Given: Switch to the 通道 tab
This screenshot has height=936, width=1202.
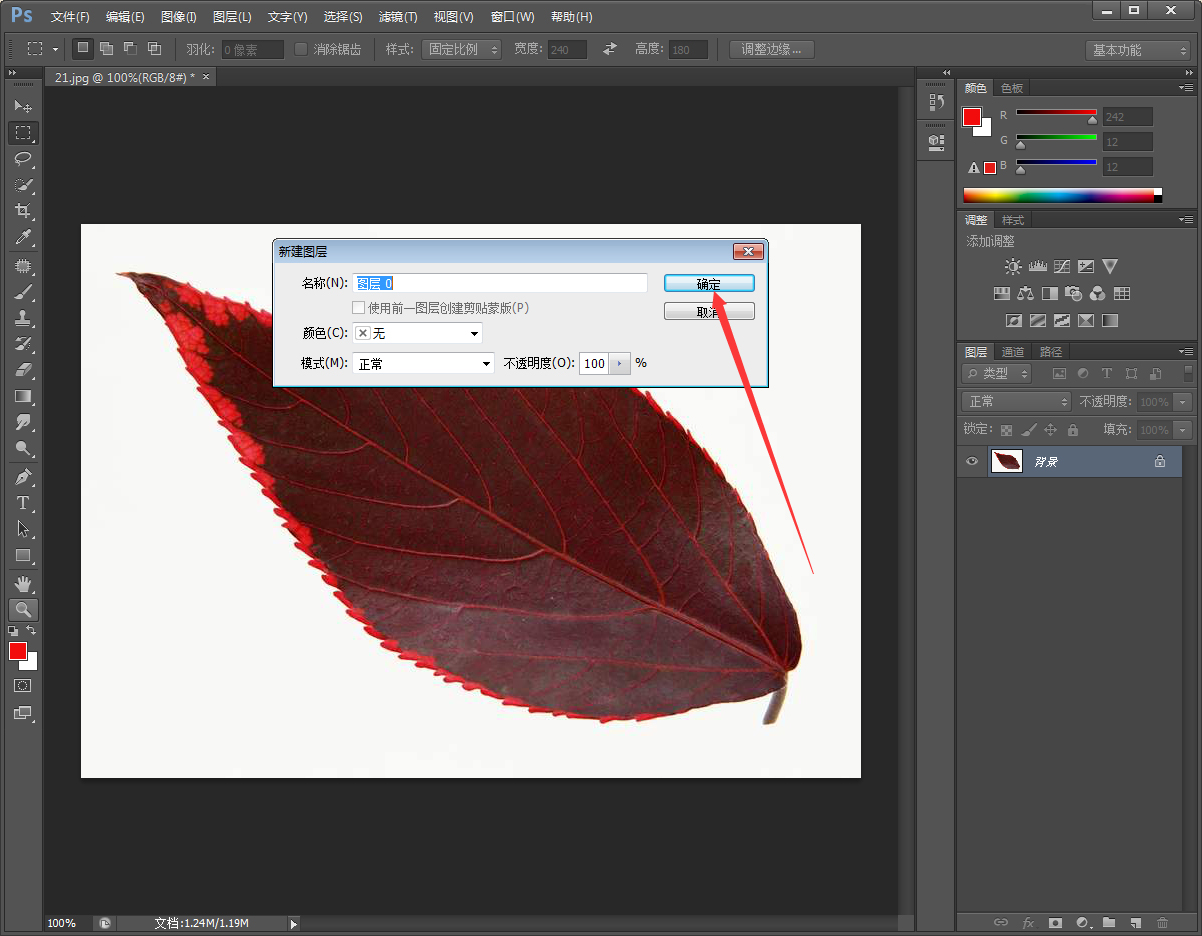Looking at the screenshot, I should pos(1013,352).
